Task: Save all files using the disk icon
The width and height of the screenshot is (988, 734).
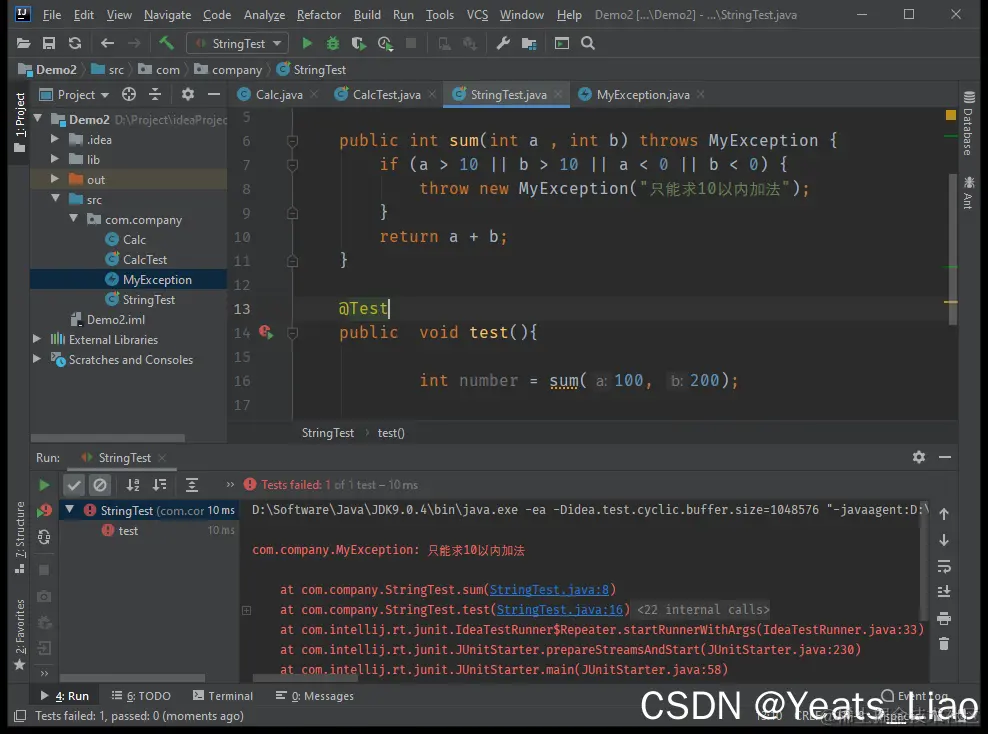Action: point(49,43)
